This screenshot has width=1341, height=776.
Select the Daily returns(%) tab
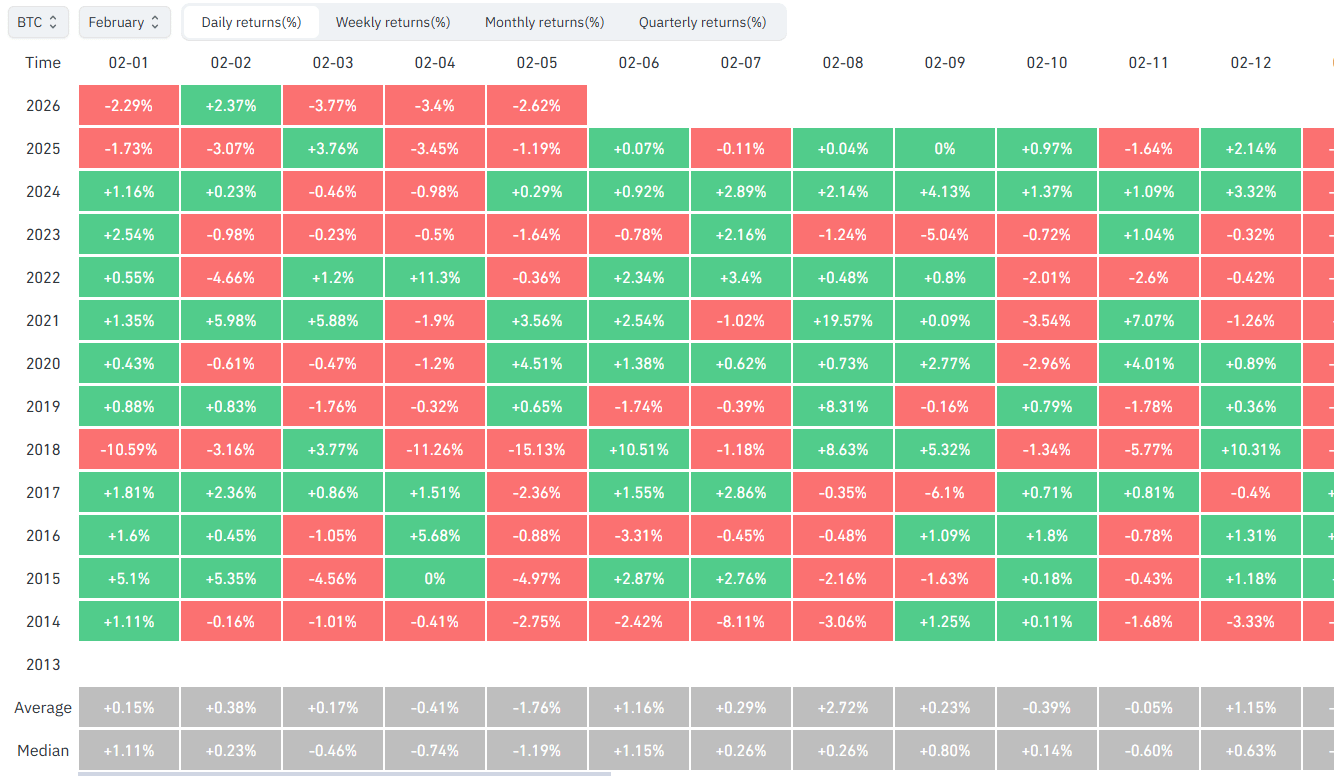tap(250, 22)
